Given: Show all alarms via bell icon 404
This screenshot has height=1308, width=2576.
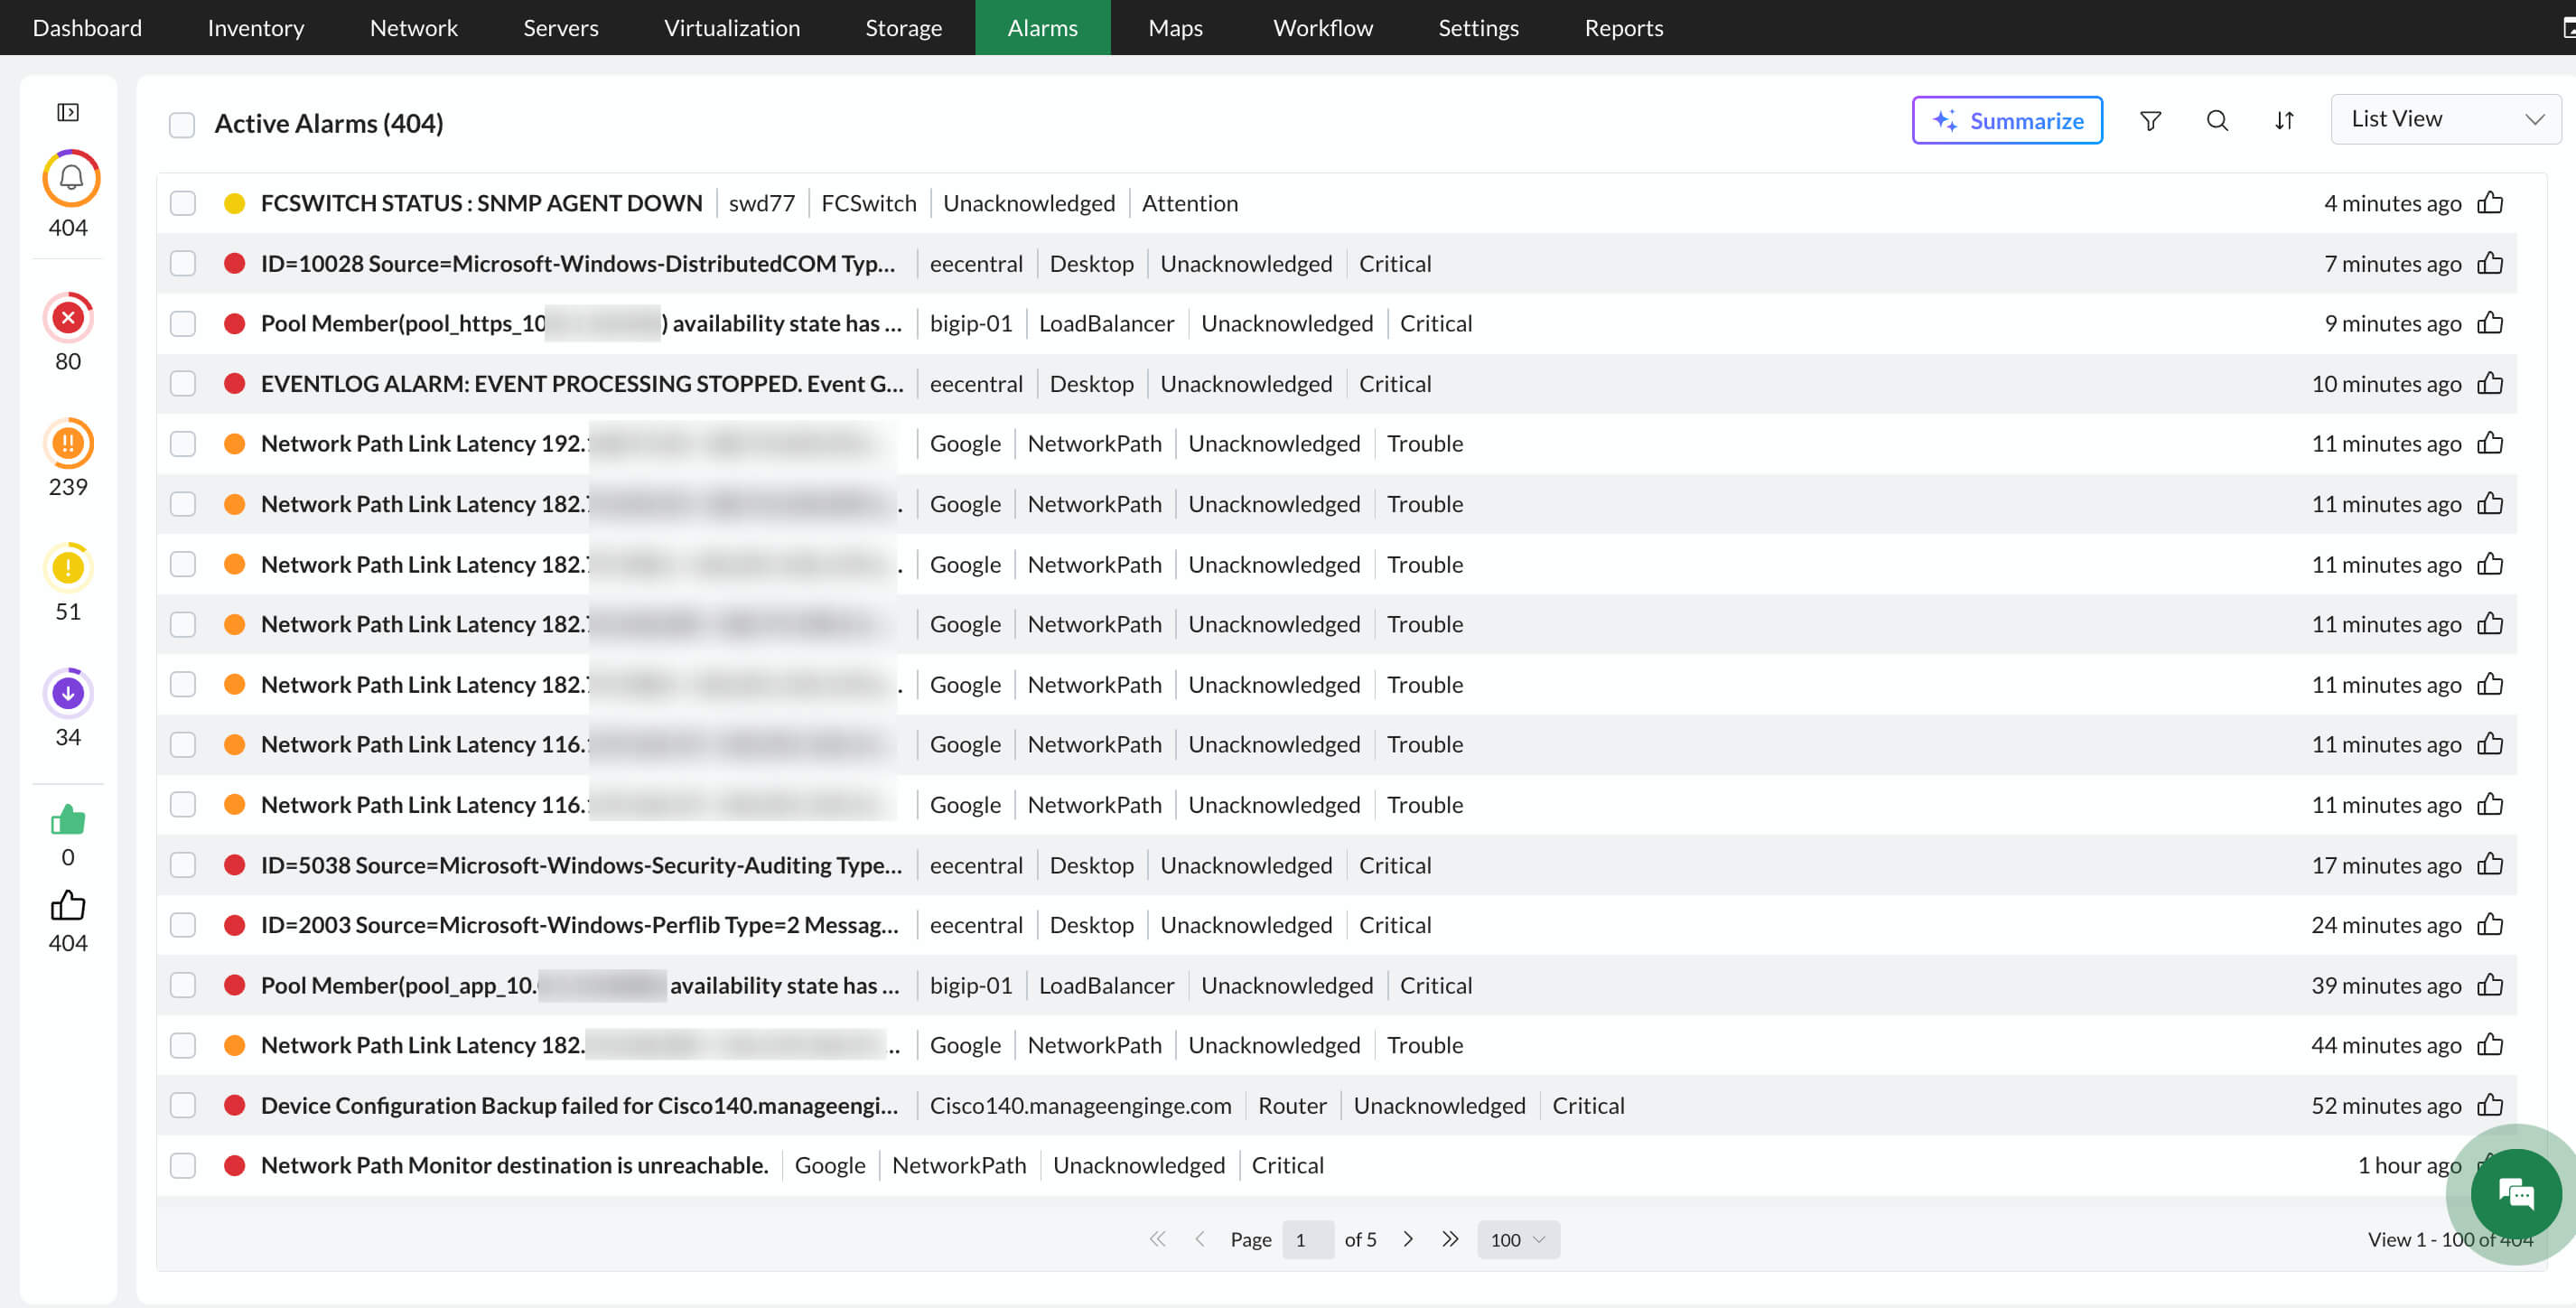Looking at the screenshot, I should pos(70,178).
